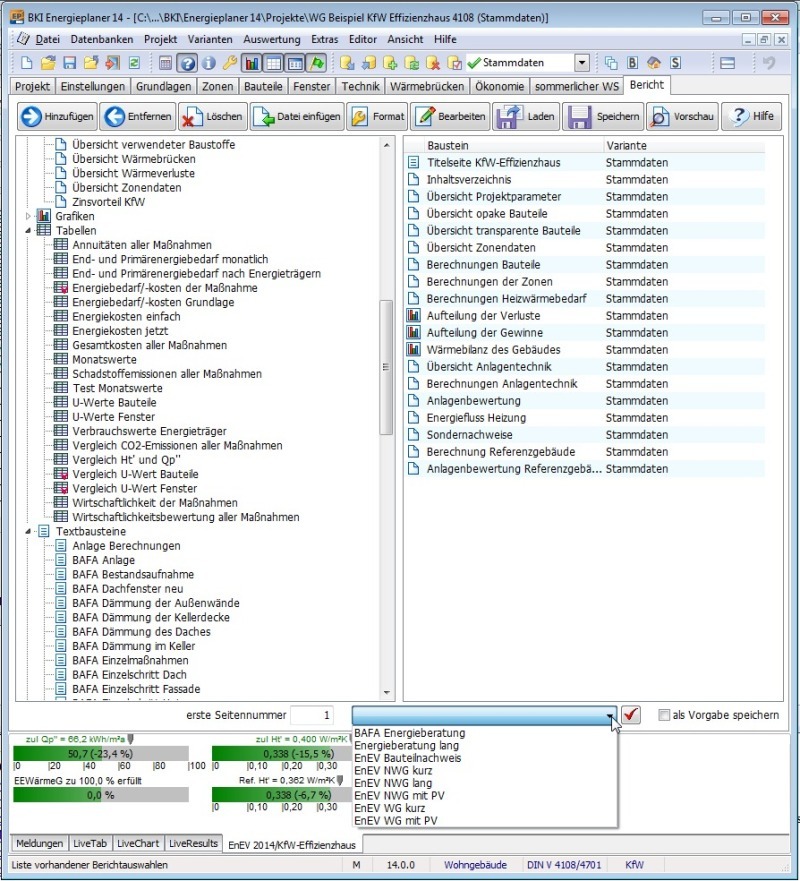The height and width of the screenshot is (881, 800).
Task: Select 'Zinsvorteil KfW' in tree
Action: click(x=108, y=202)
